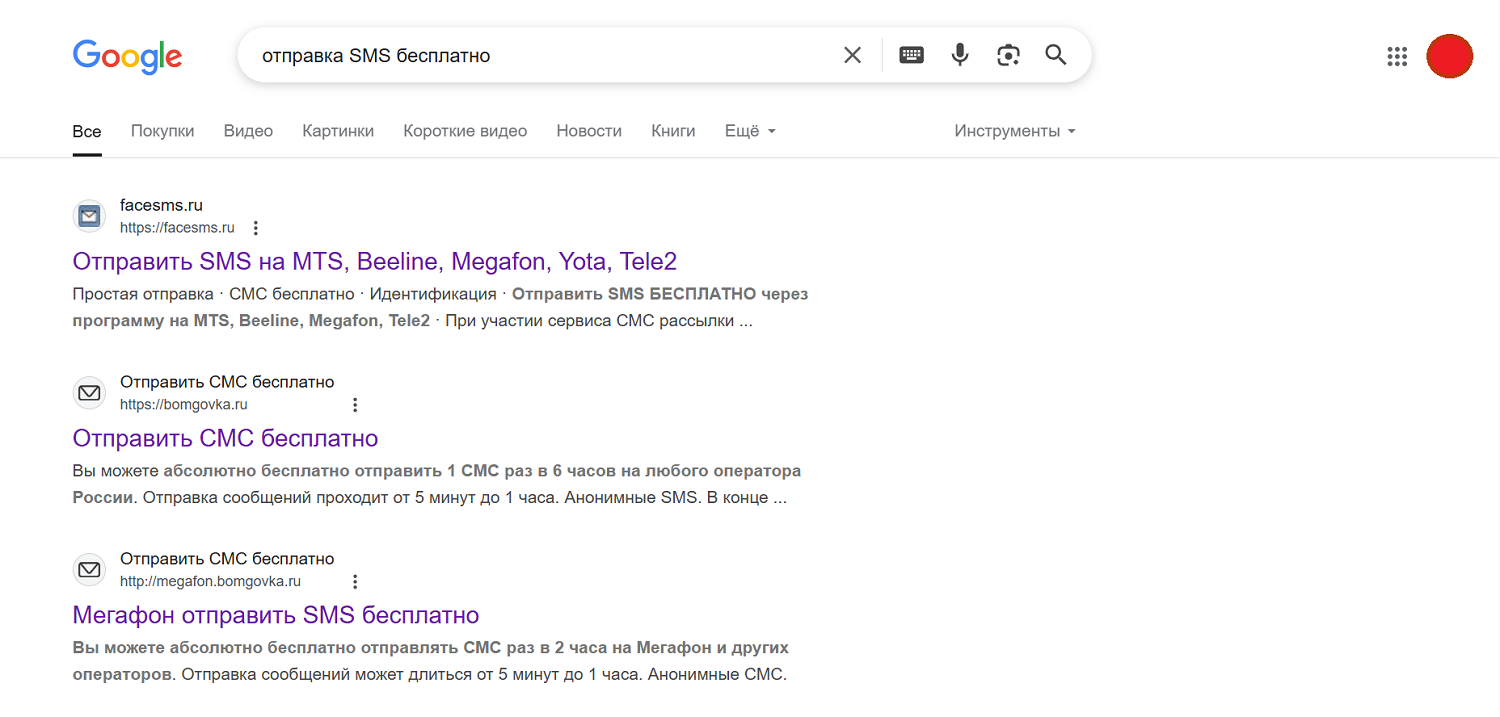Click the site name above http://megafon.bomgovka.ru
Screen dimensions: 1500x717
pos(227,559)
